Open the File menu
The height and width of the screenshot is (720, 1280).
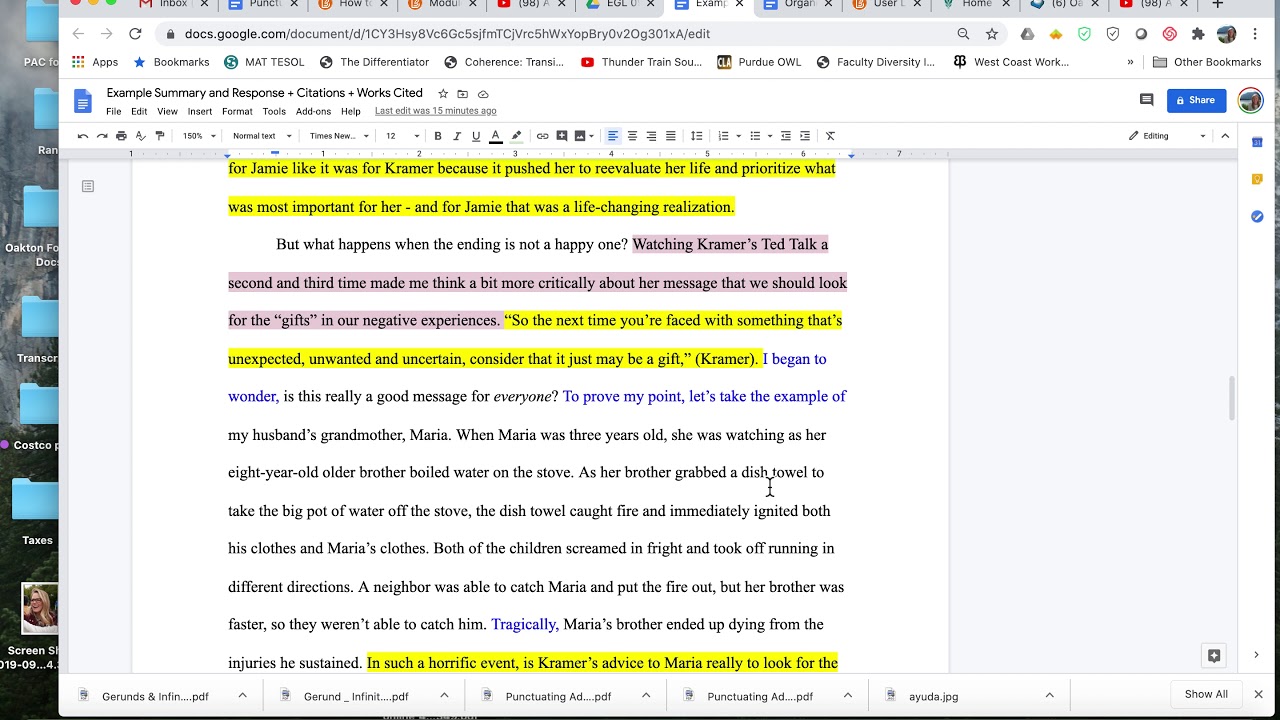pyautogui.click(x=114, y=111)
